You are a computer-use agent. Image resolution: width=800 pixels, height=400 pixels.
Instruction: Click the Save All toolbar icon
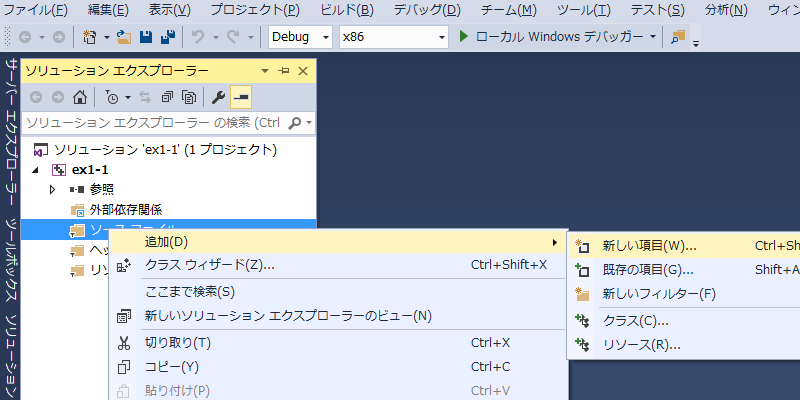(168, 37)
